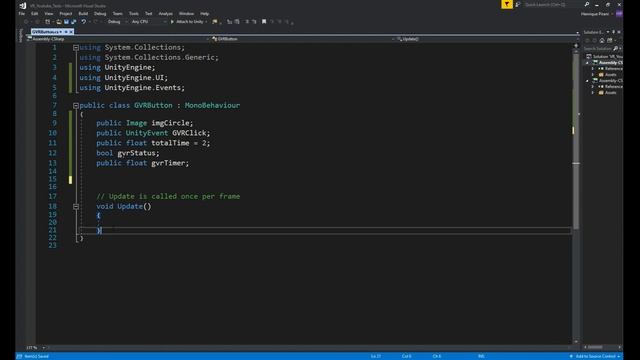This screenshot has height=360, width=640.
Task: Open the Assembly-CSharp project navigation dropdown
Action: coord(118,39)
